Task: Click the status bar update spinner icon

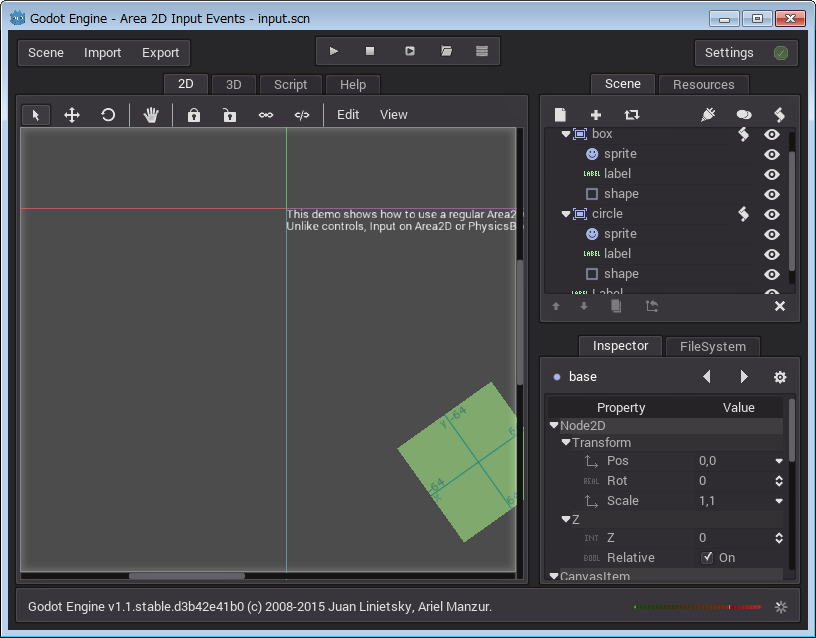Action: pos(781,607)
